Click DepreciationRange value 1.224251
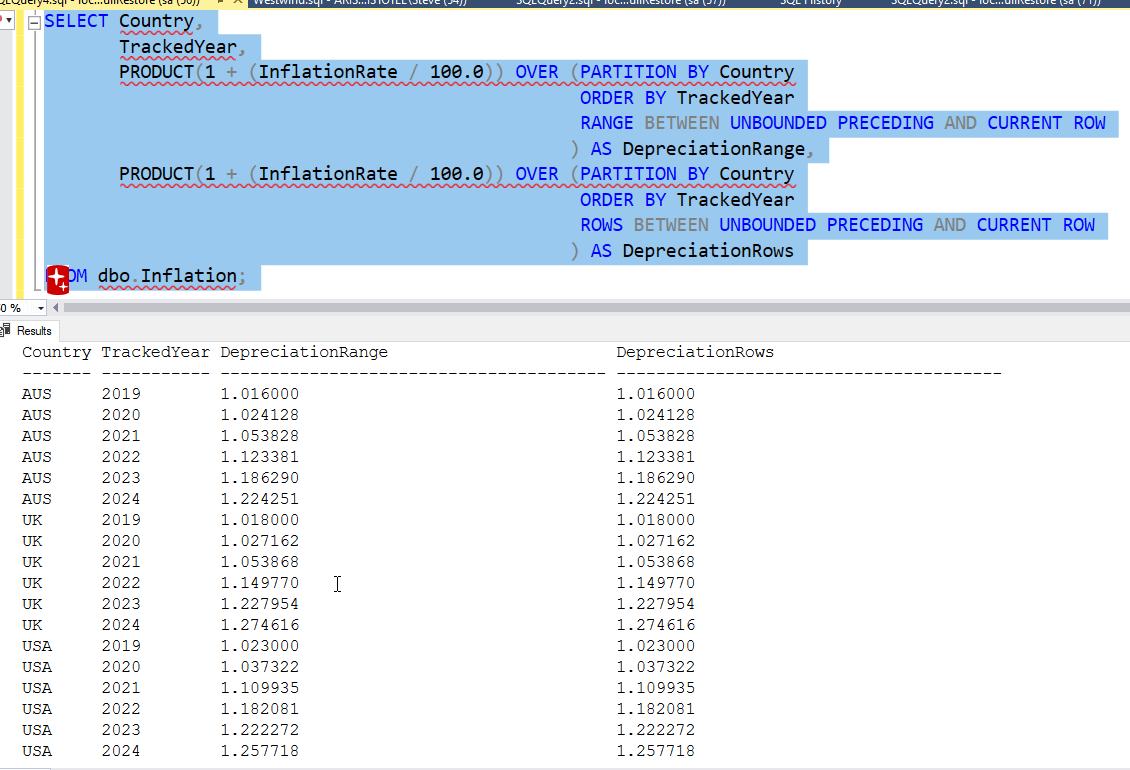This screenshot has width=1130, height=770. pyautogui.click(x=259, y=499)
